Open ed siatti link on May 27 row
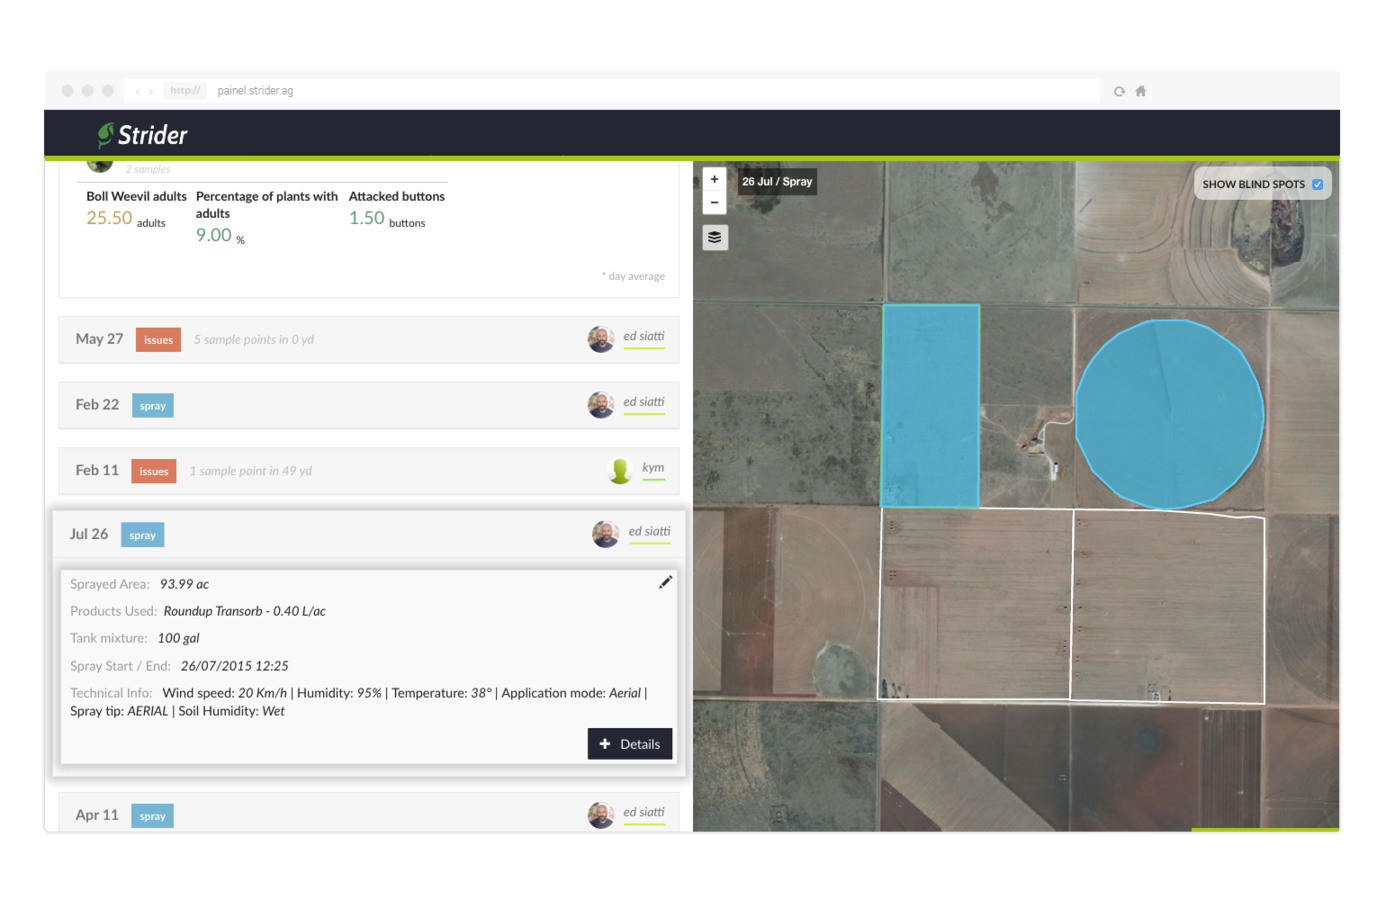 coord(644,337)
